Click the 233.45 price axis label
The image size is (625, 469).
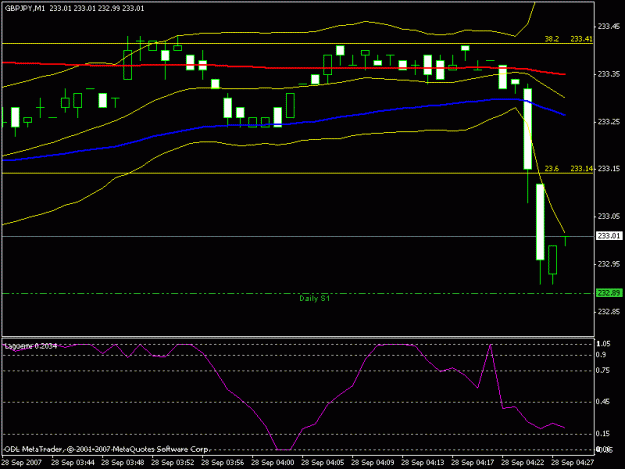pyautogui.click(x=609, y=26)
